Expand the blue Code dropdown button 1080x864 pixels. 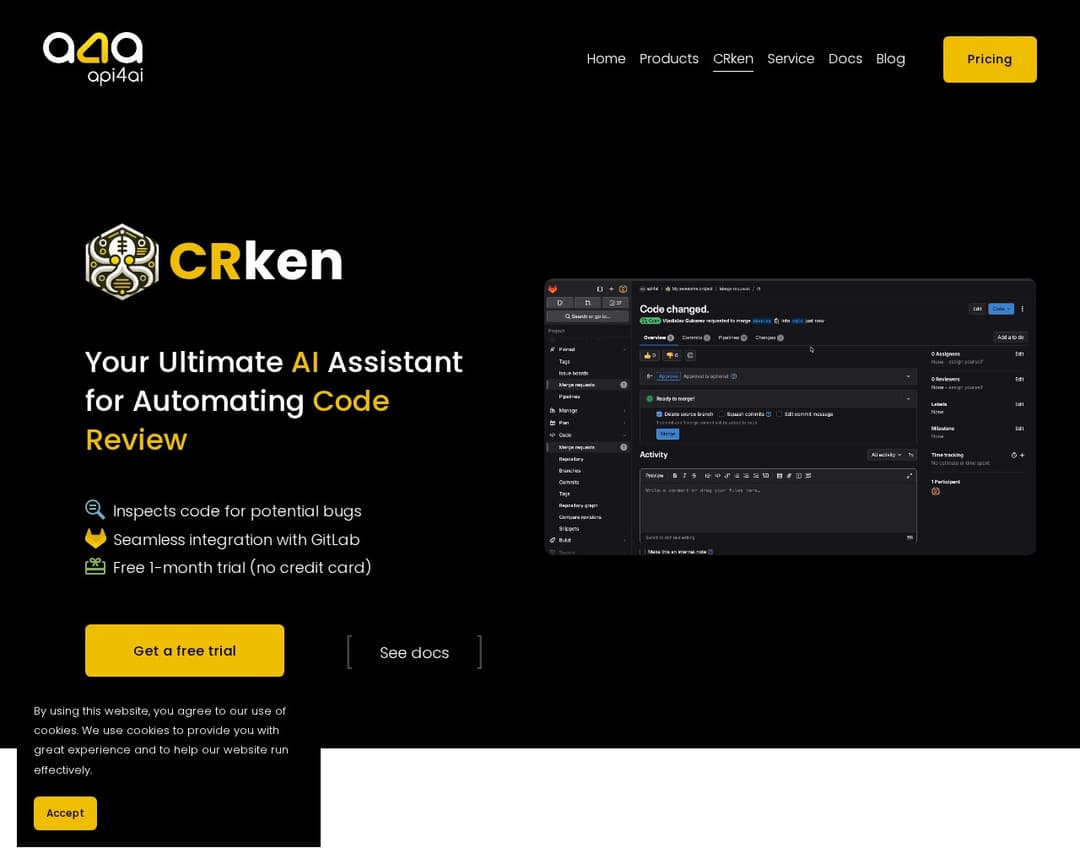pos(1001,309)
